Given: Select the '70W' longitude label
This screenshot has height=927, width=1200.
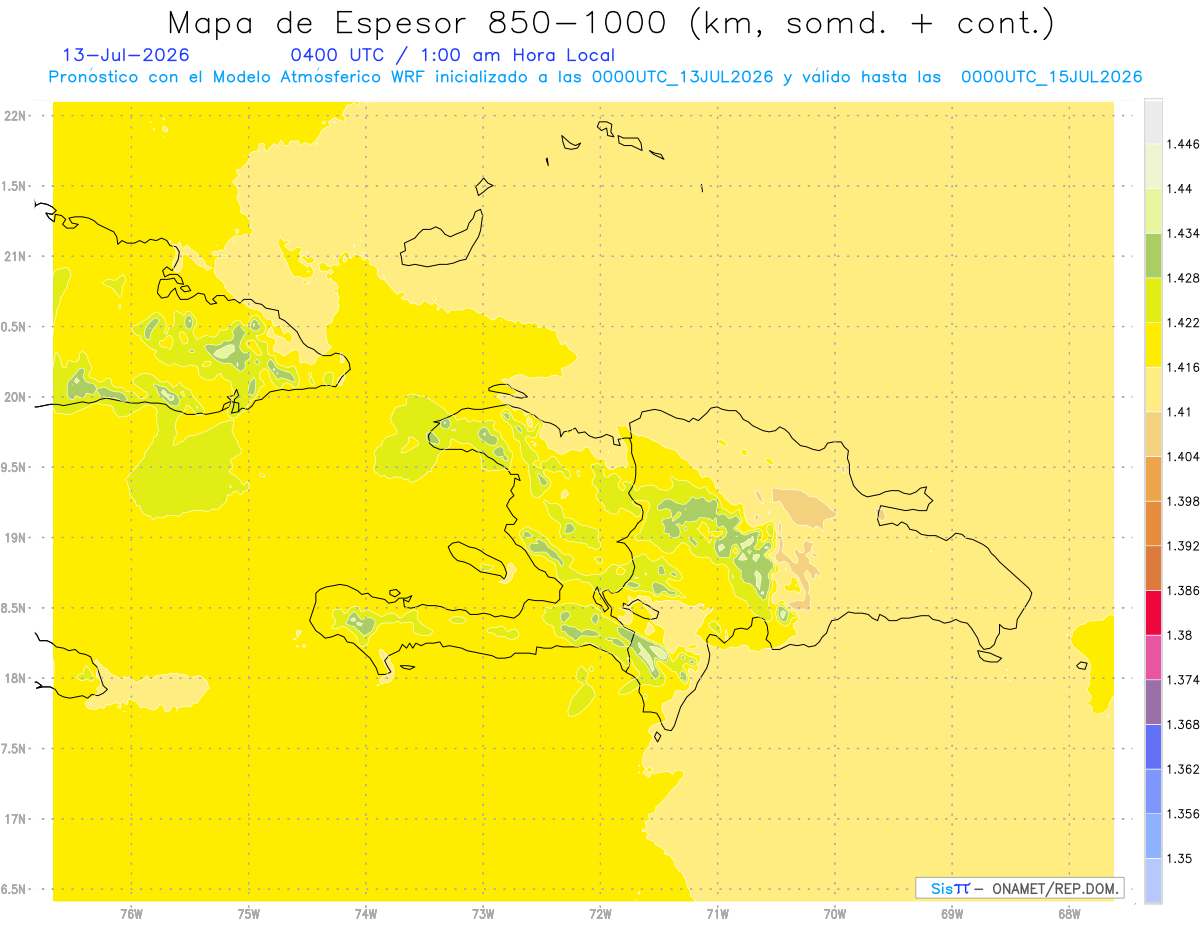Looking at the screenshot, I should point(835,914).
